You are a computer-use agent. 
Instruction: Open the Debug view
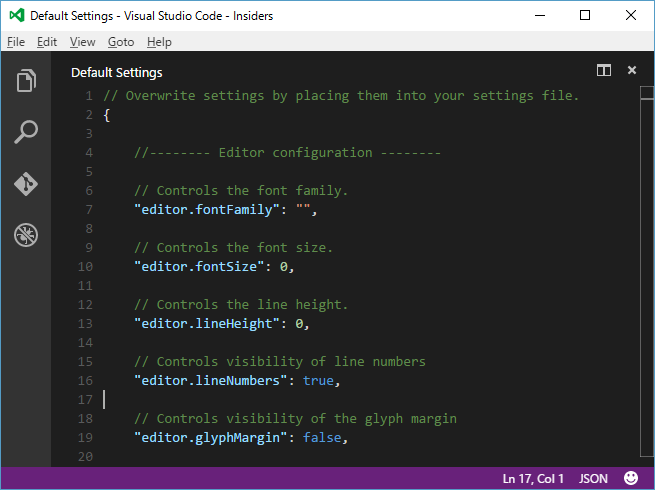(26, 235)
